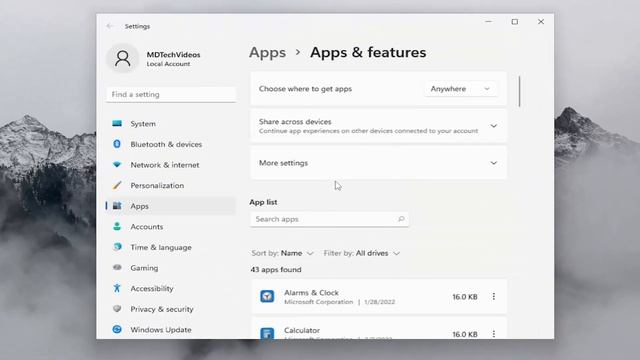Click the Windows Update sync icon

point(117,329)
